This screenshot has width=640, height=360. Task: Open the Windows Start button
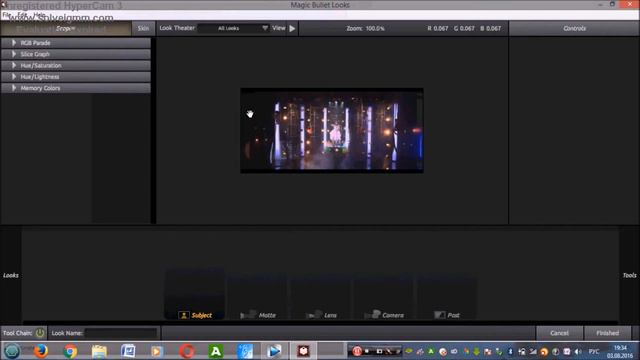[12, 351]
